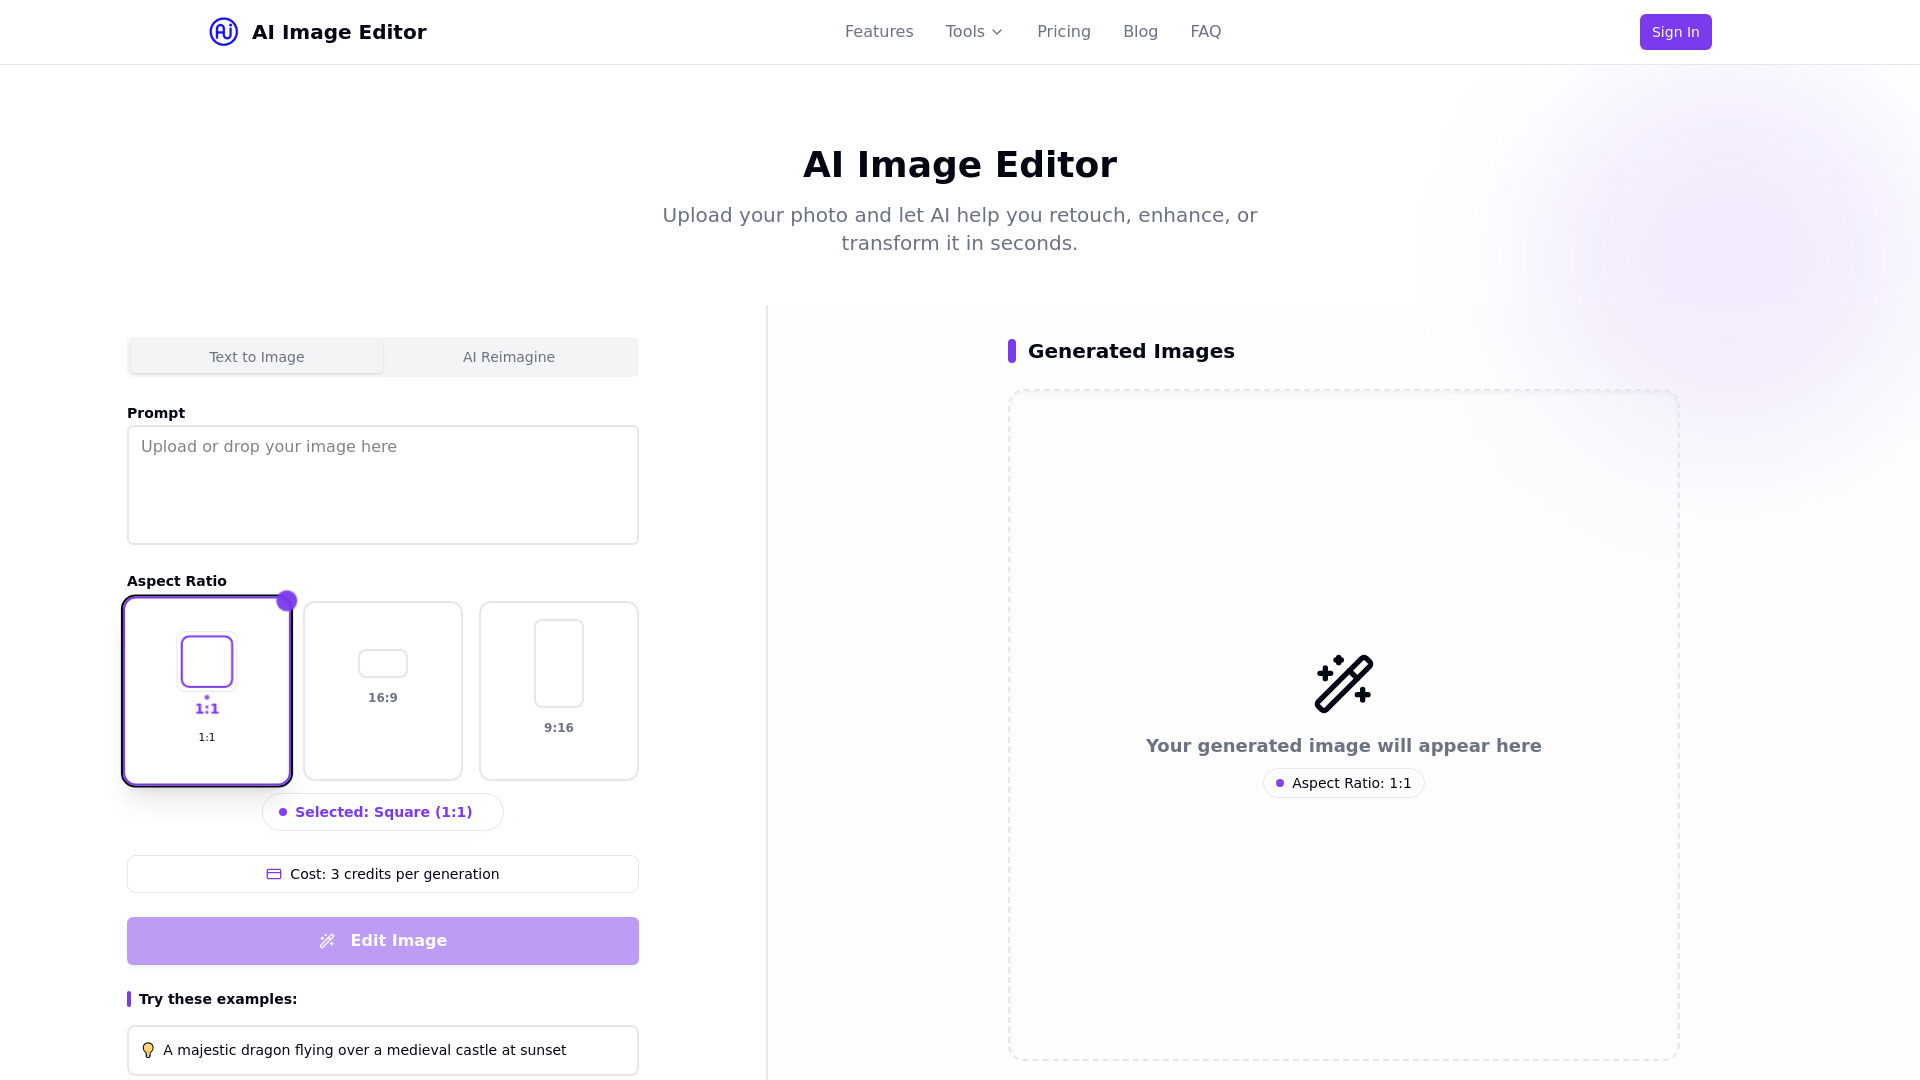Click the prompt upload text area
The height and width of the screenshot is (1080, 1920).
[x=382, y=484]
